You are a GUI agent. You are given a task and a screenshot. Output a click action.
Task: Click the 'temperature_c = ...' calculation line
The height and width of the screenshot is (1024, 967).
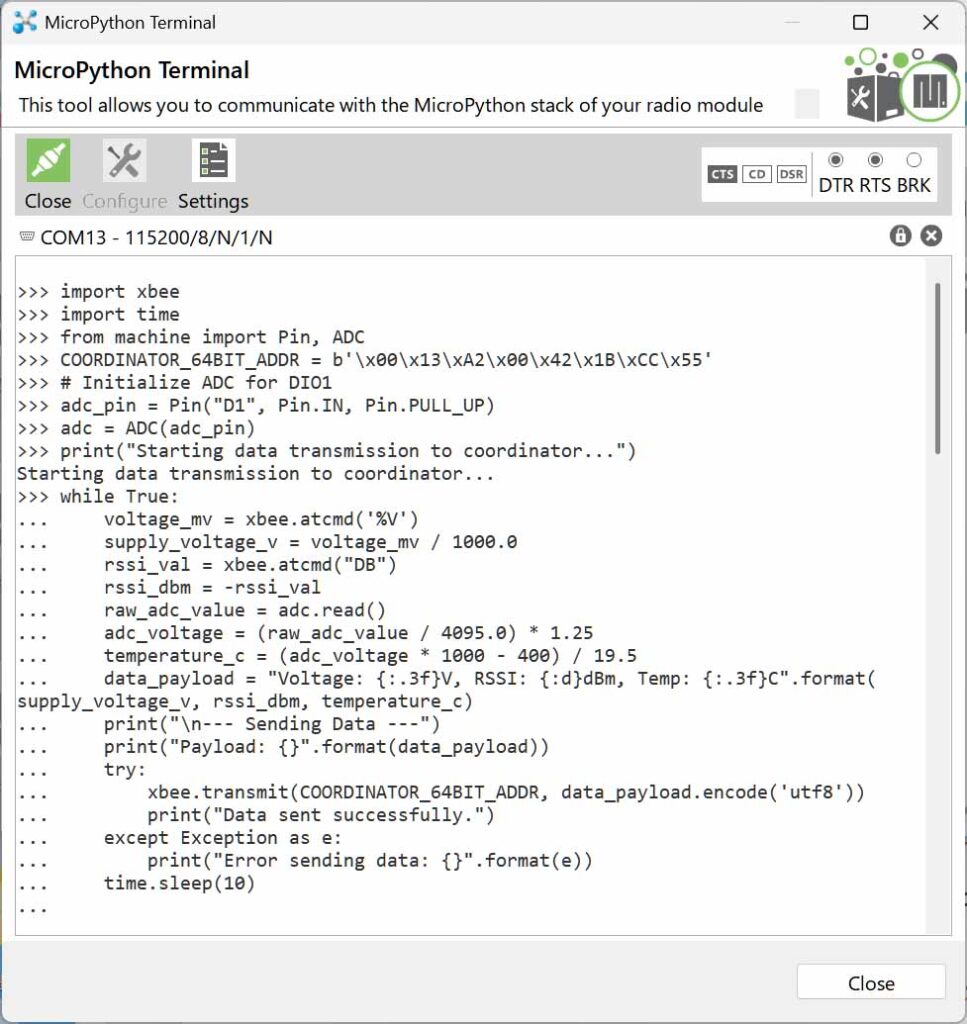pyautogui.click(x=327, y=655)
